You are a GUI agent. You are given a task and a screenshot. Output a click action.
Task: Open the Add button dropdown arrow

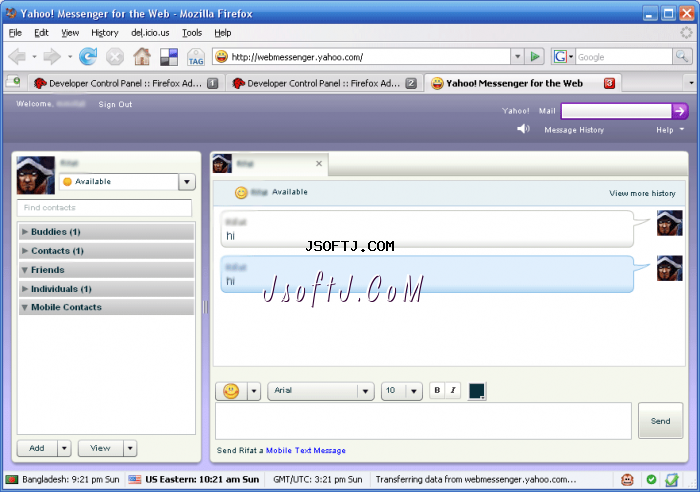(x=64, y=448)
